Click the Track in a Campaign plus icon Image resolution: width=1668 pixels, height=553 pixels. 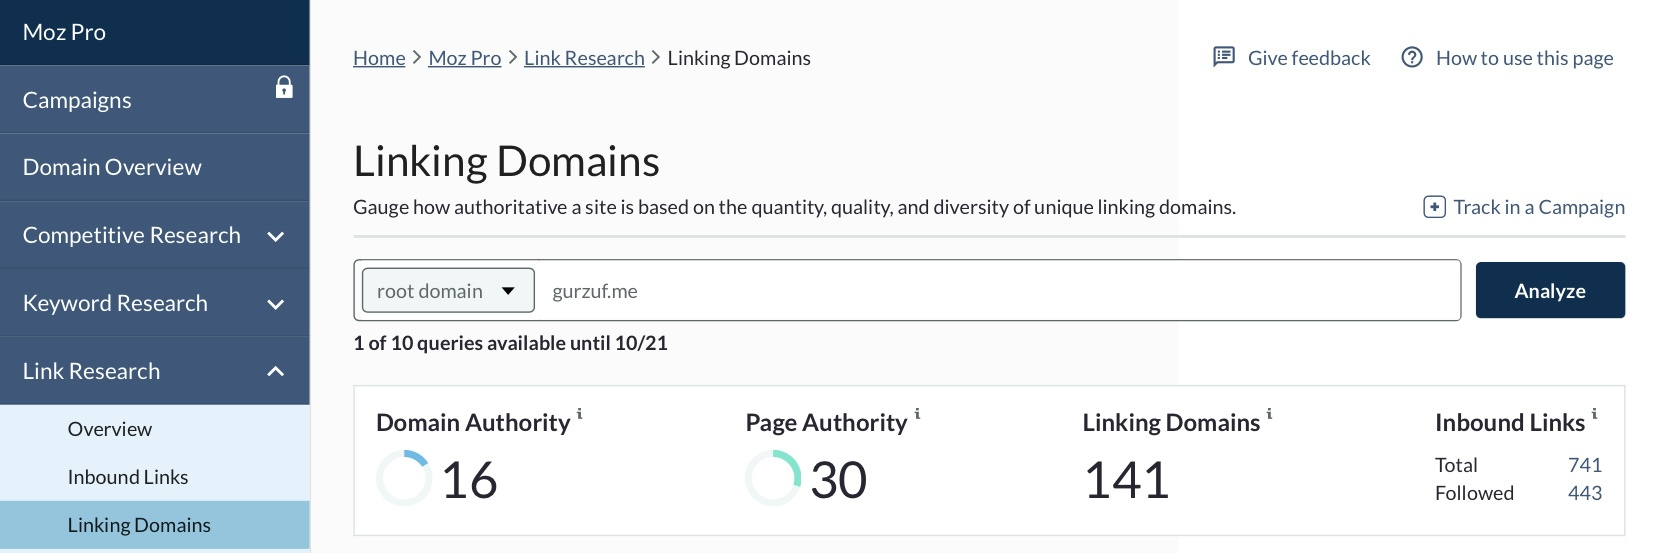(x=1434, y=207)
